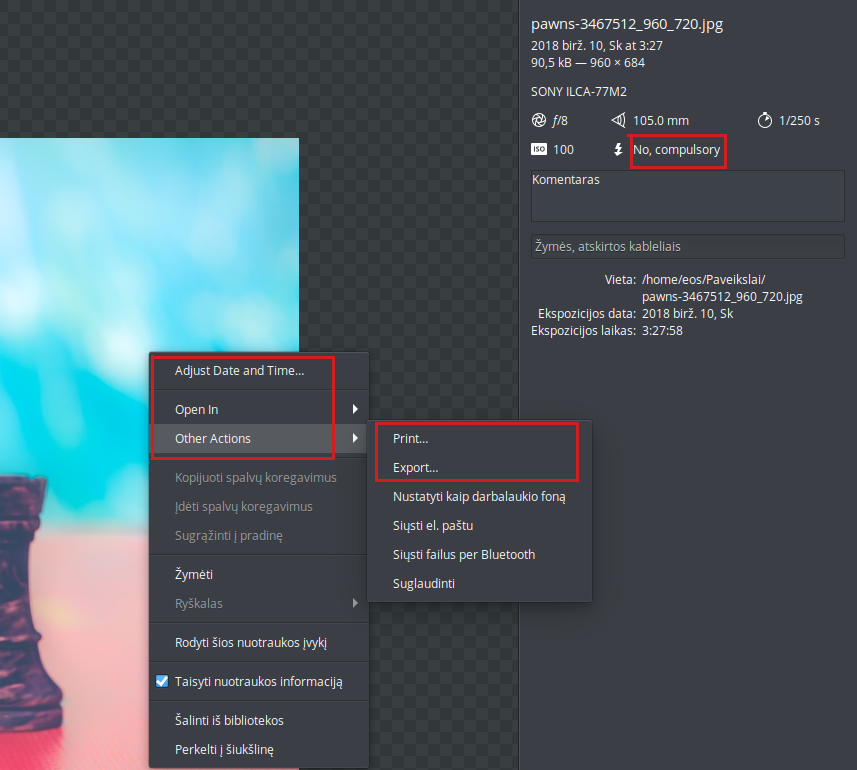Click the 1/250 s exposure value
857x770 pixels.
(799, 120)
